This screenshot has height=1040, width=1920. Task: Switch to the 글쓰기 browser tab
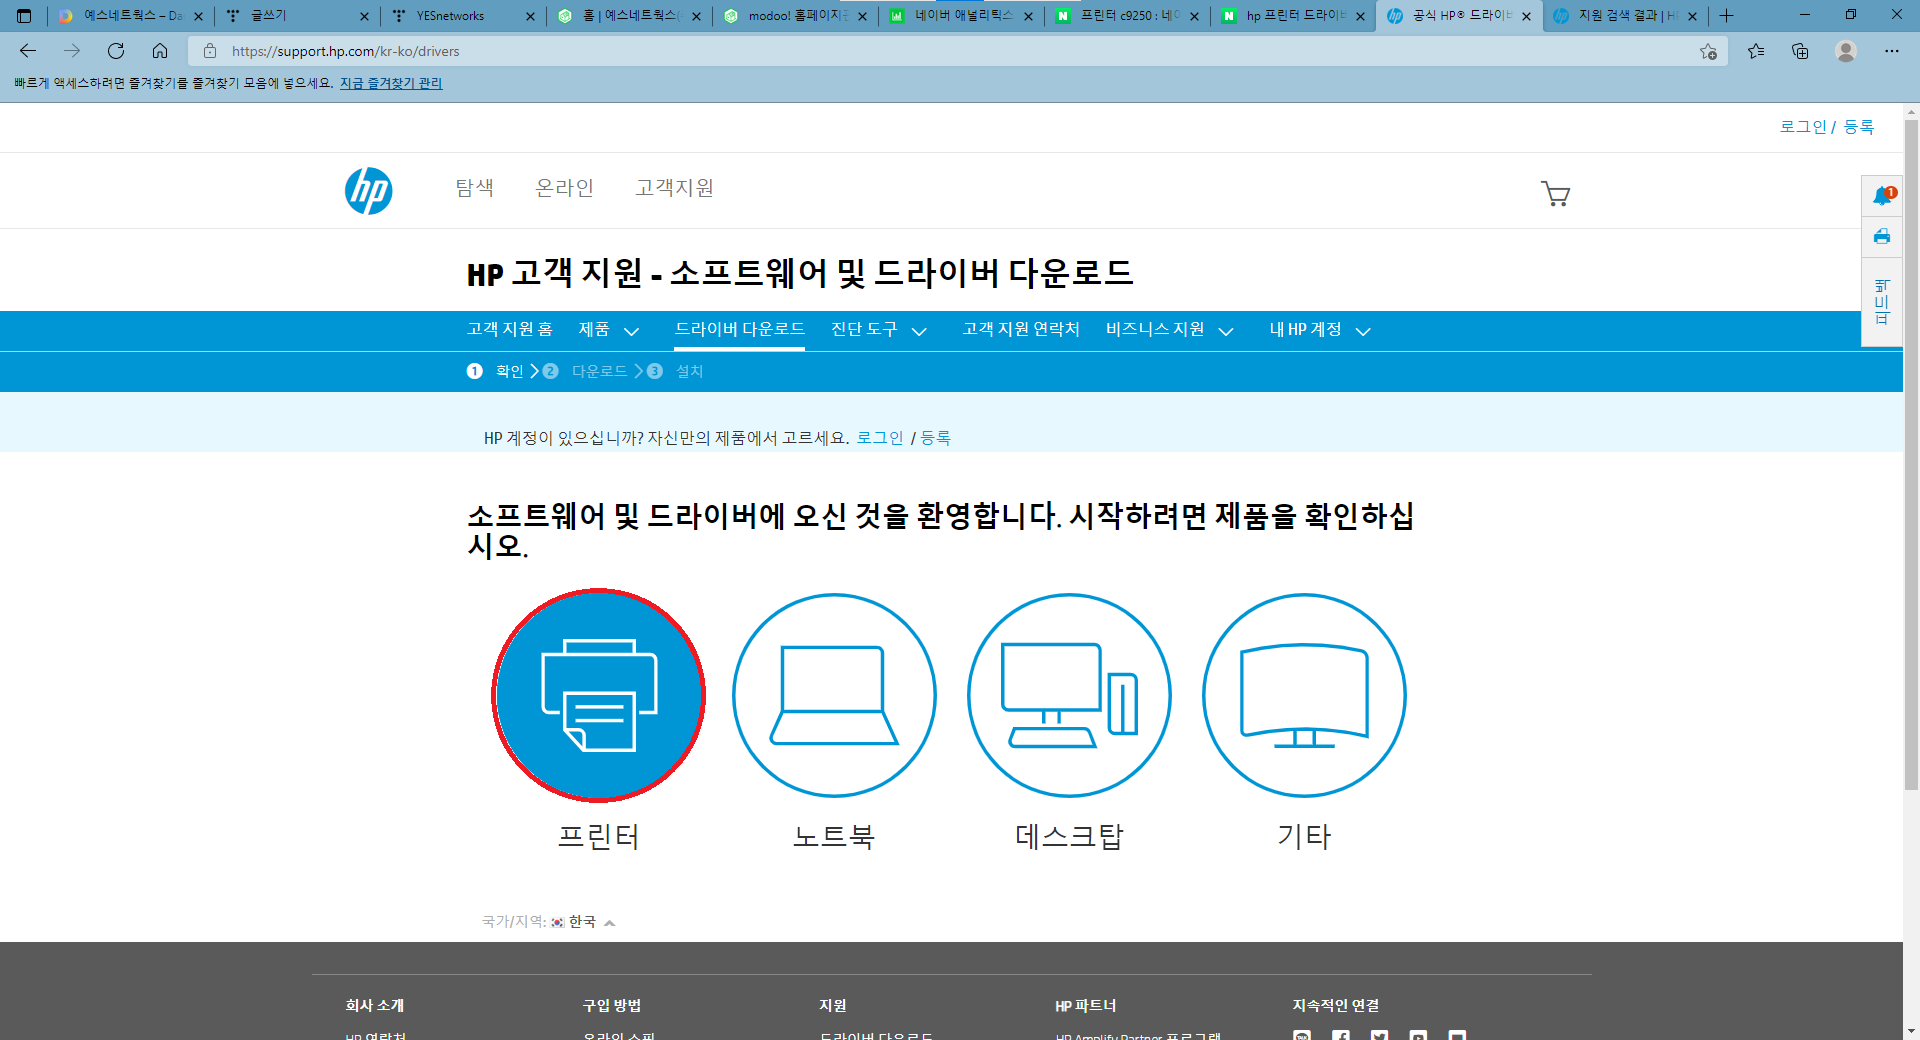tap(298, 16)
